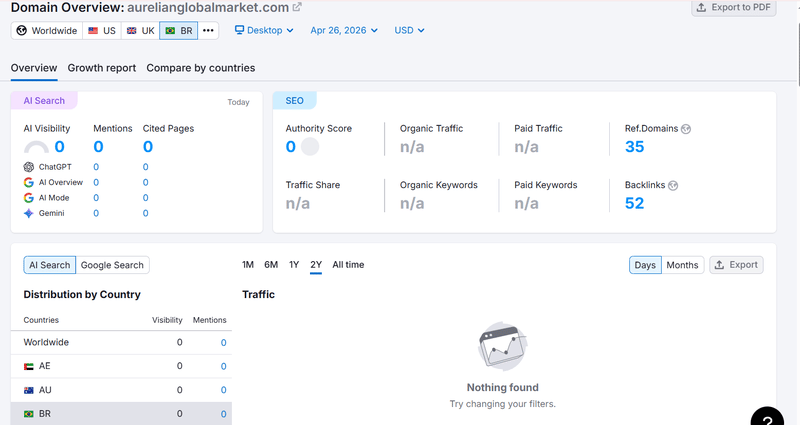Image resolution: width=800 pixels, height=425 pixels.
Task: Click the Cited Pages total value 0
Action: pos(148,147)
